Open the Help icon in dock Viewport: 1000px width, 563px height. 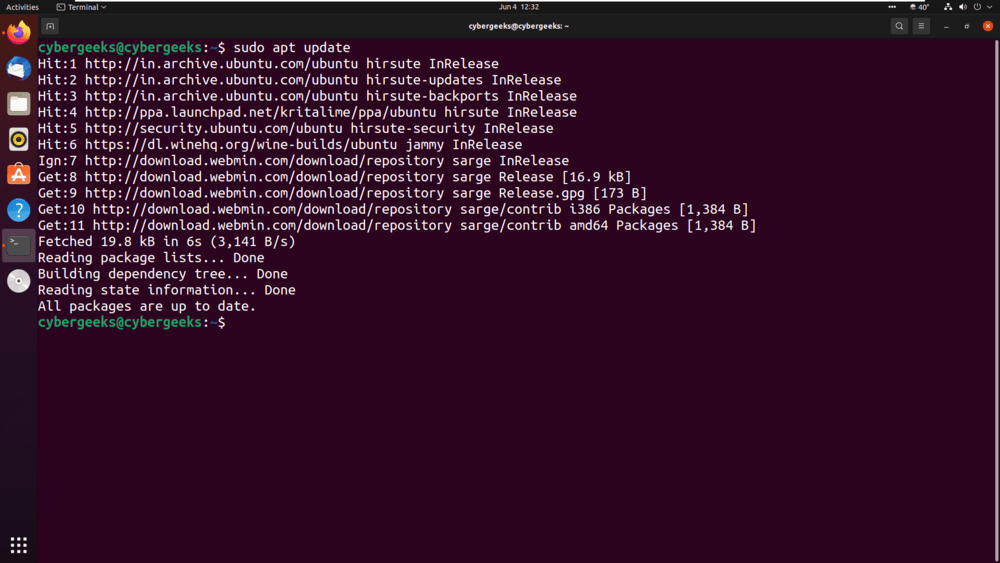pos(18,210)
